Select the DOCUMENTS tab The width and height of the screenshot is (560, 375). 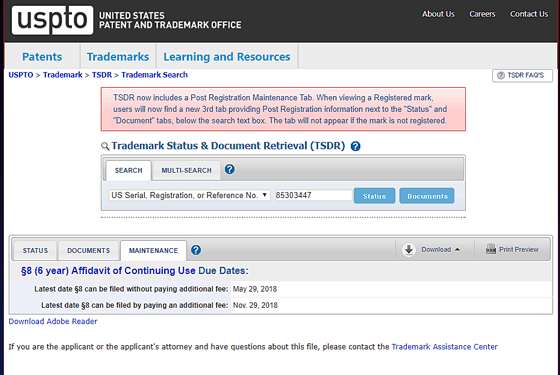(x=89, y=250)
